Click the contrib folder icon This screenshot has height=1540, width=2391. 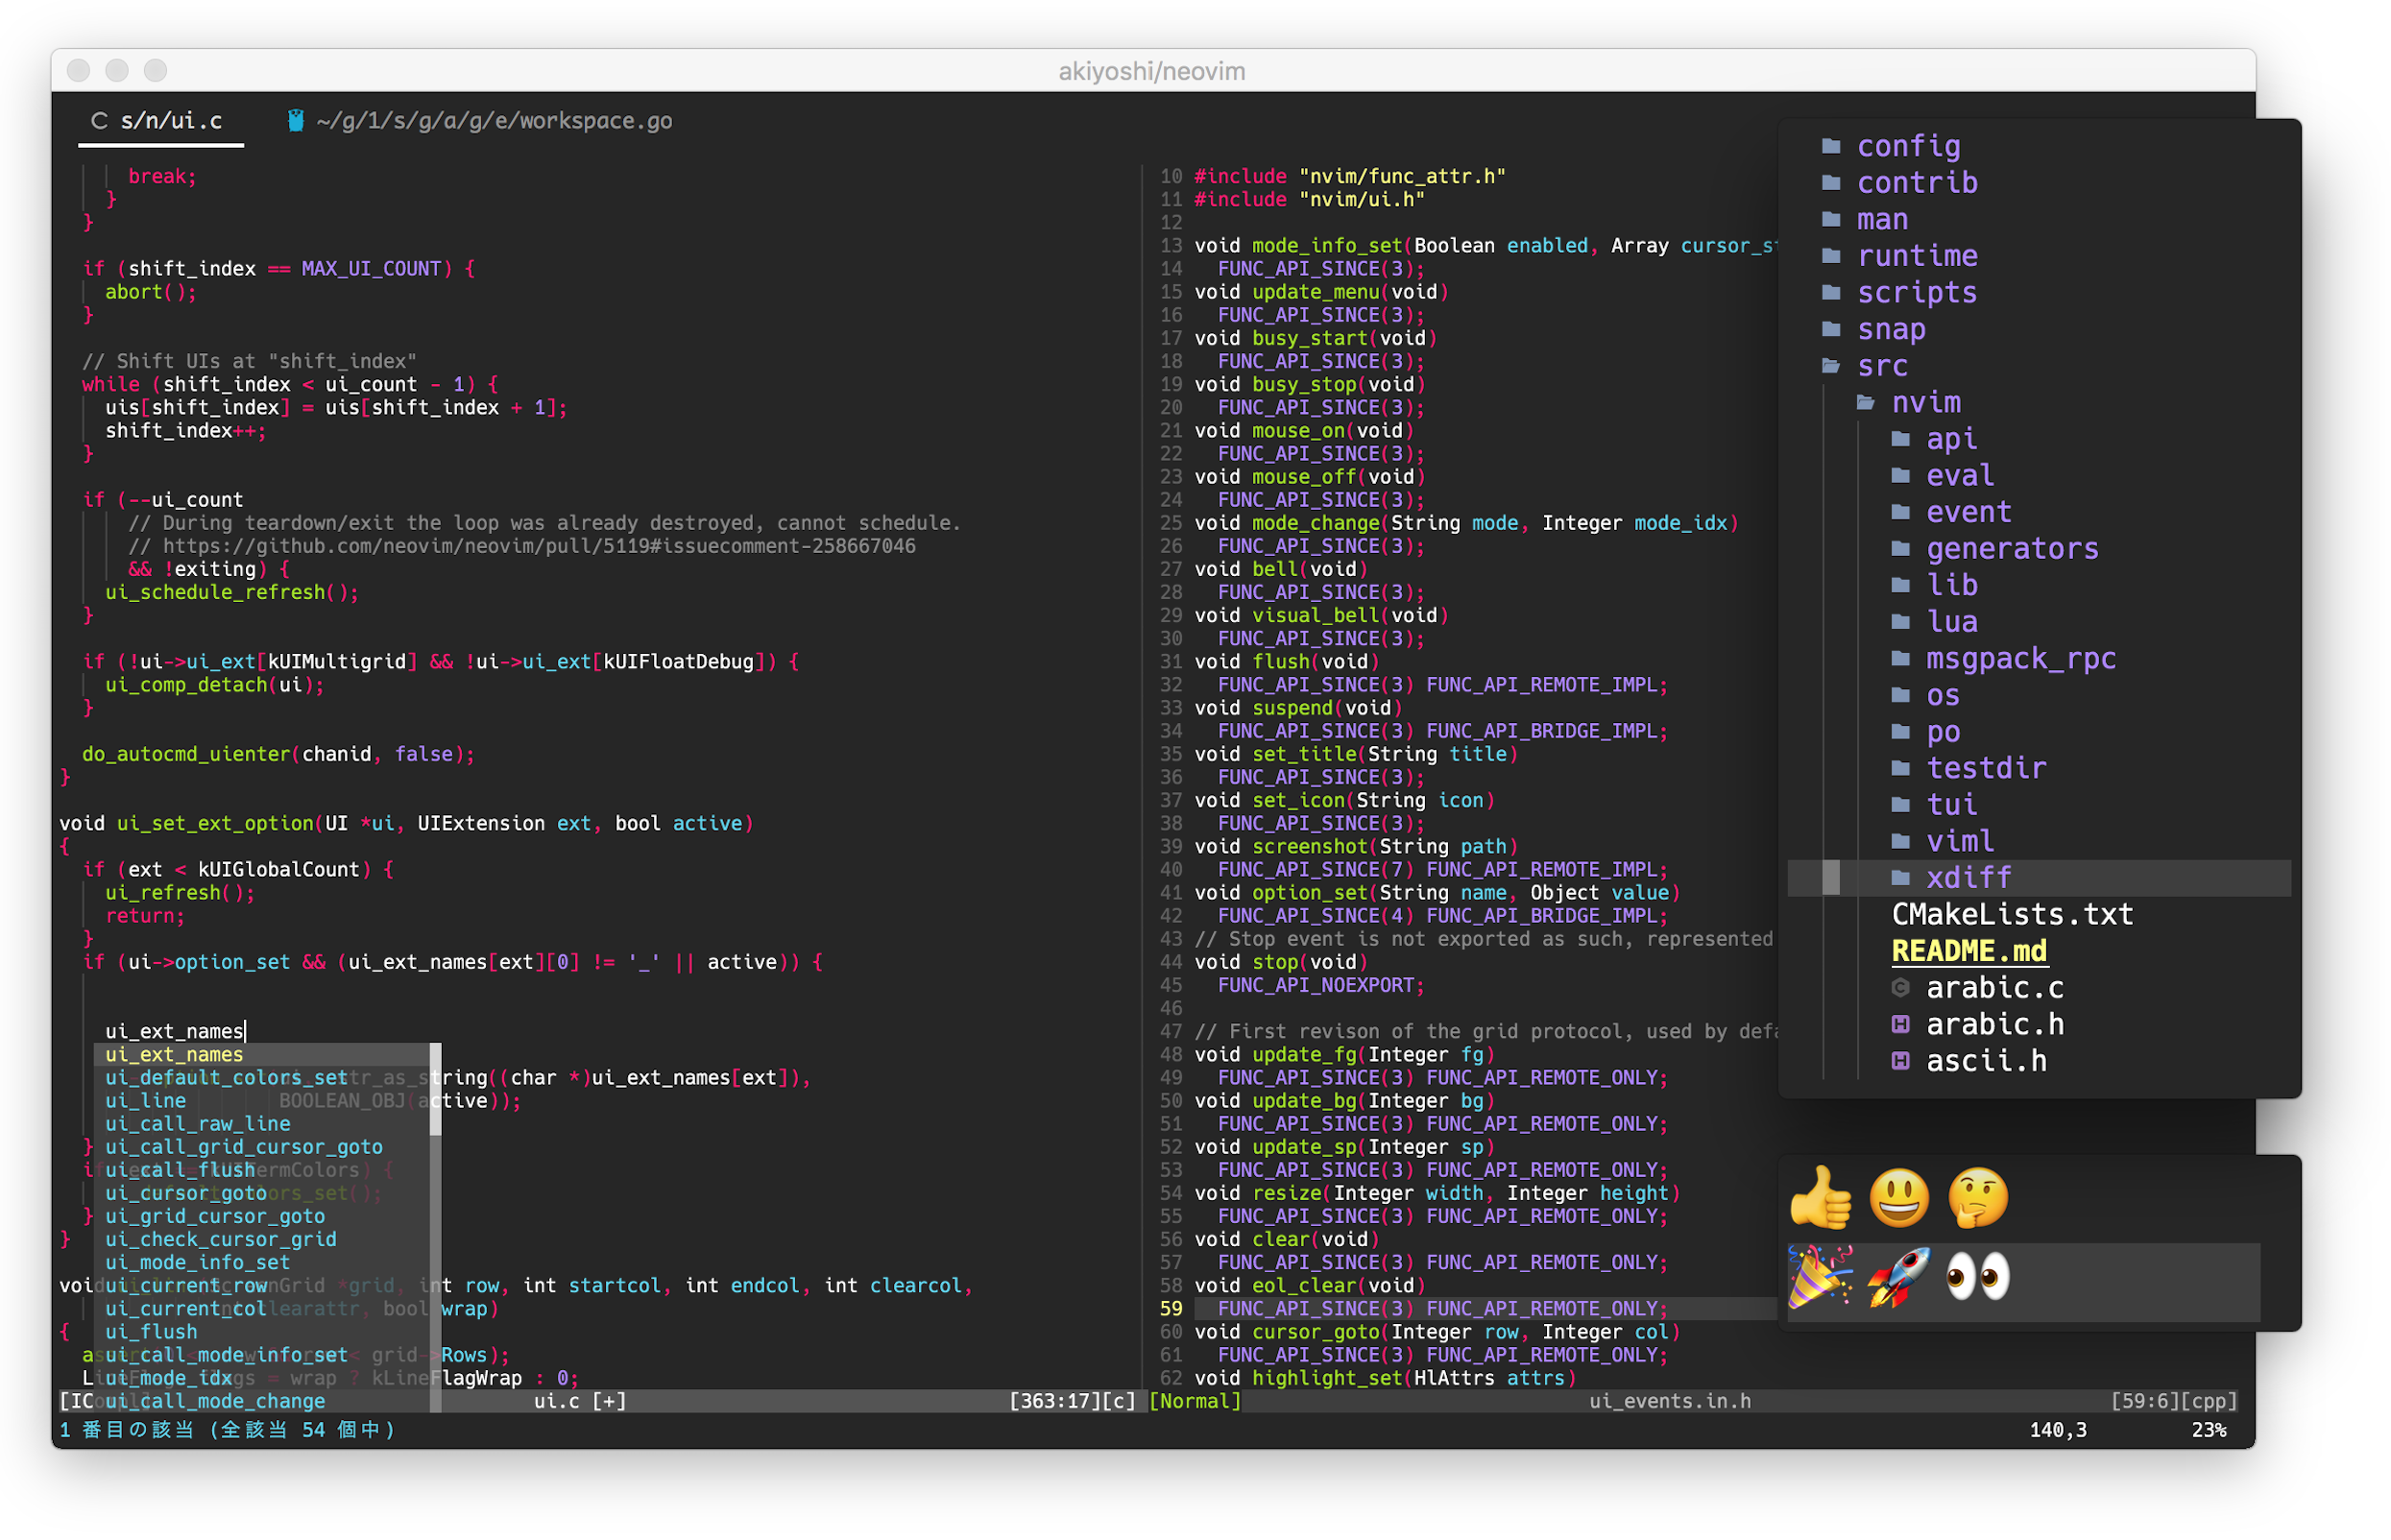point(1832,183)
